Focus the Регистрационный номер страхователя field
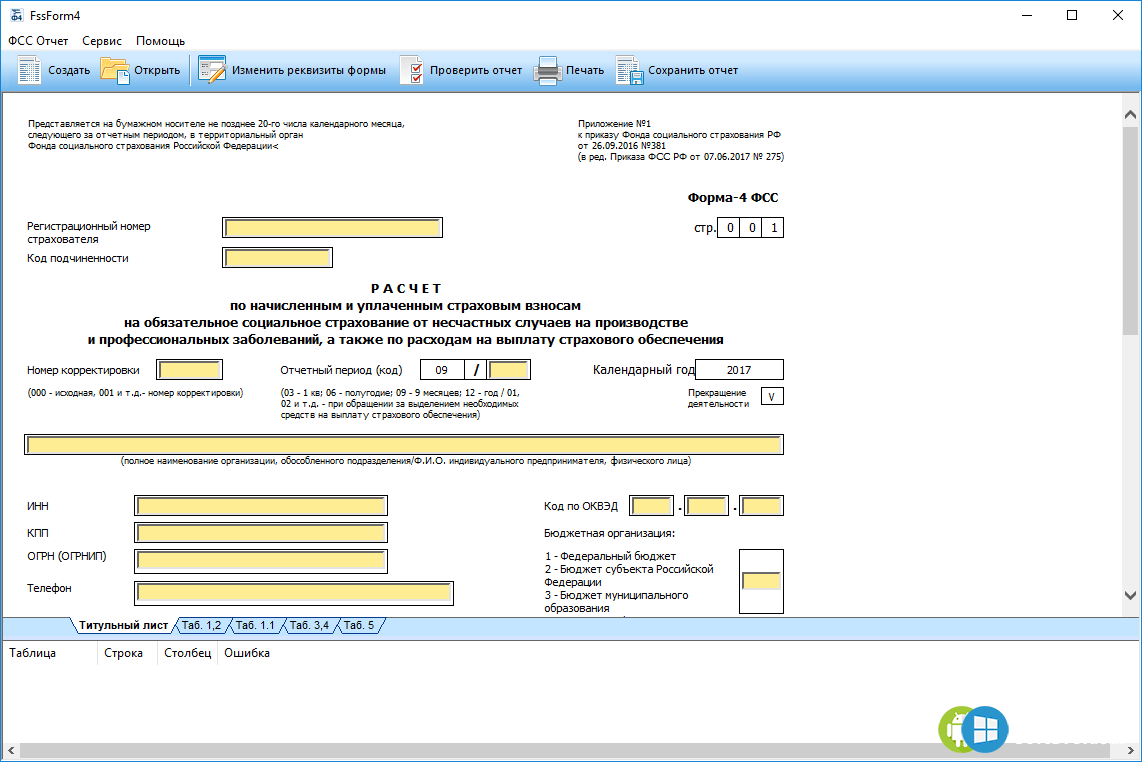1142x762 pixels. coord(332,228)
